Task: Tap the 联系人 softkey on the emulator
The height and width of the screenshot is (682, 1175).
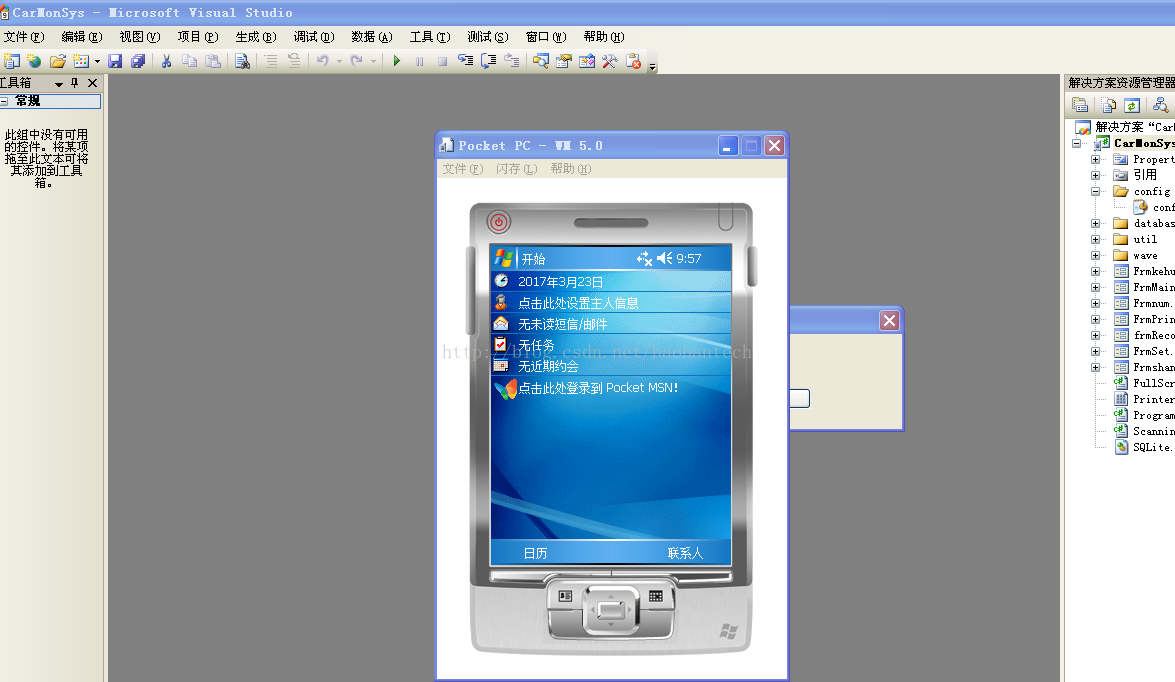Action: (x=685, y=553)
